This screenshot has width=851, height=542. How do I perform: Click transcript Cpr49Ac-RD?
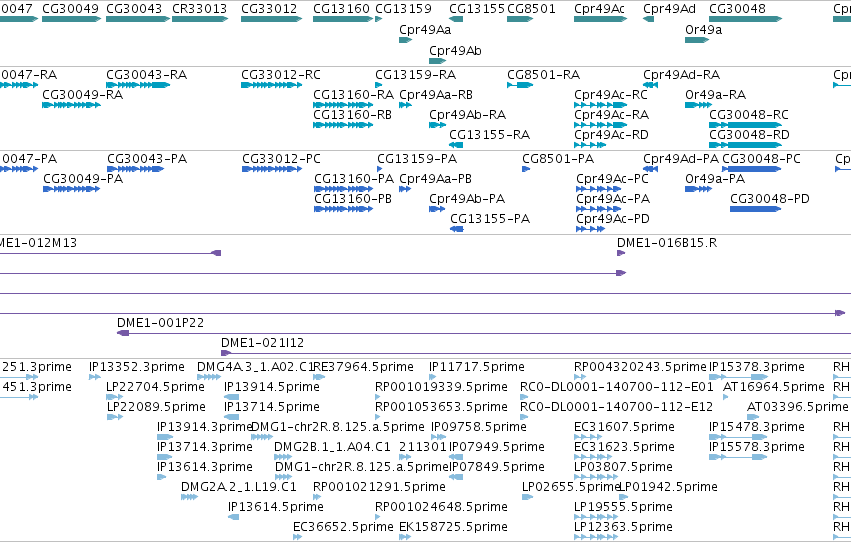[x=590, y=145]
